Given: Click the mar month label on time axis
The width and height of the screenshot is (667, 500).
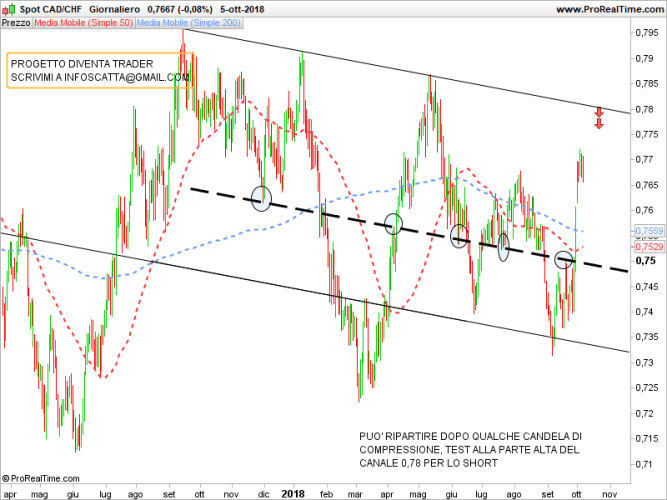Looking at the screenshot, I should click(355, 494).
